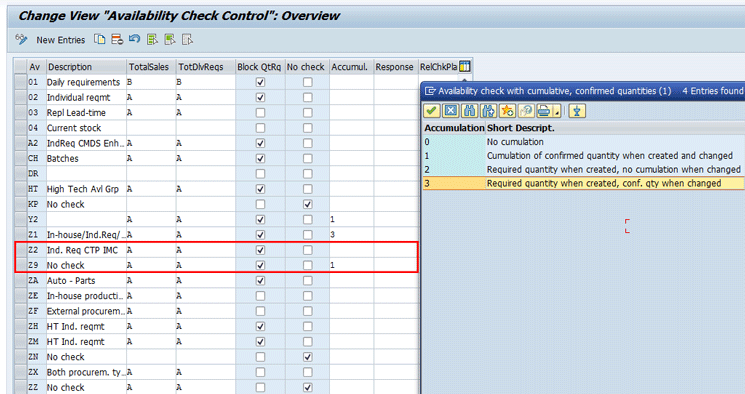745x394 pixels.
Task: Click the 'Auto - Parts' description cell
Action: coord(86,280)
